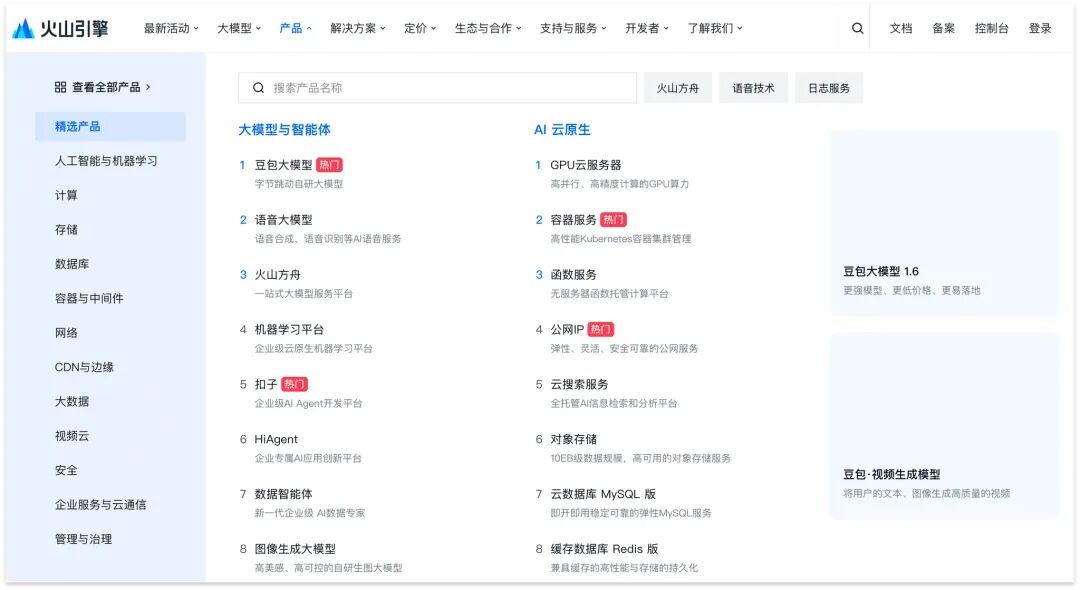Go to 控制台
The width and height of the screenshot is (1080, 590).
pos(992,28)
